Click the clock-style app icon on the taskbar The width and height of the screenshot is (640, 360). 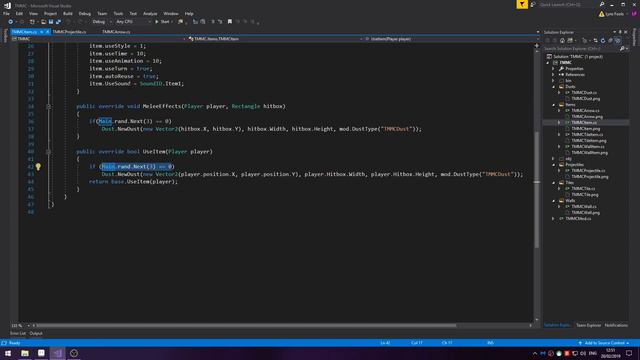[x=74, y=353]
